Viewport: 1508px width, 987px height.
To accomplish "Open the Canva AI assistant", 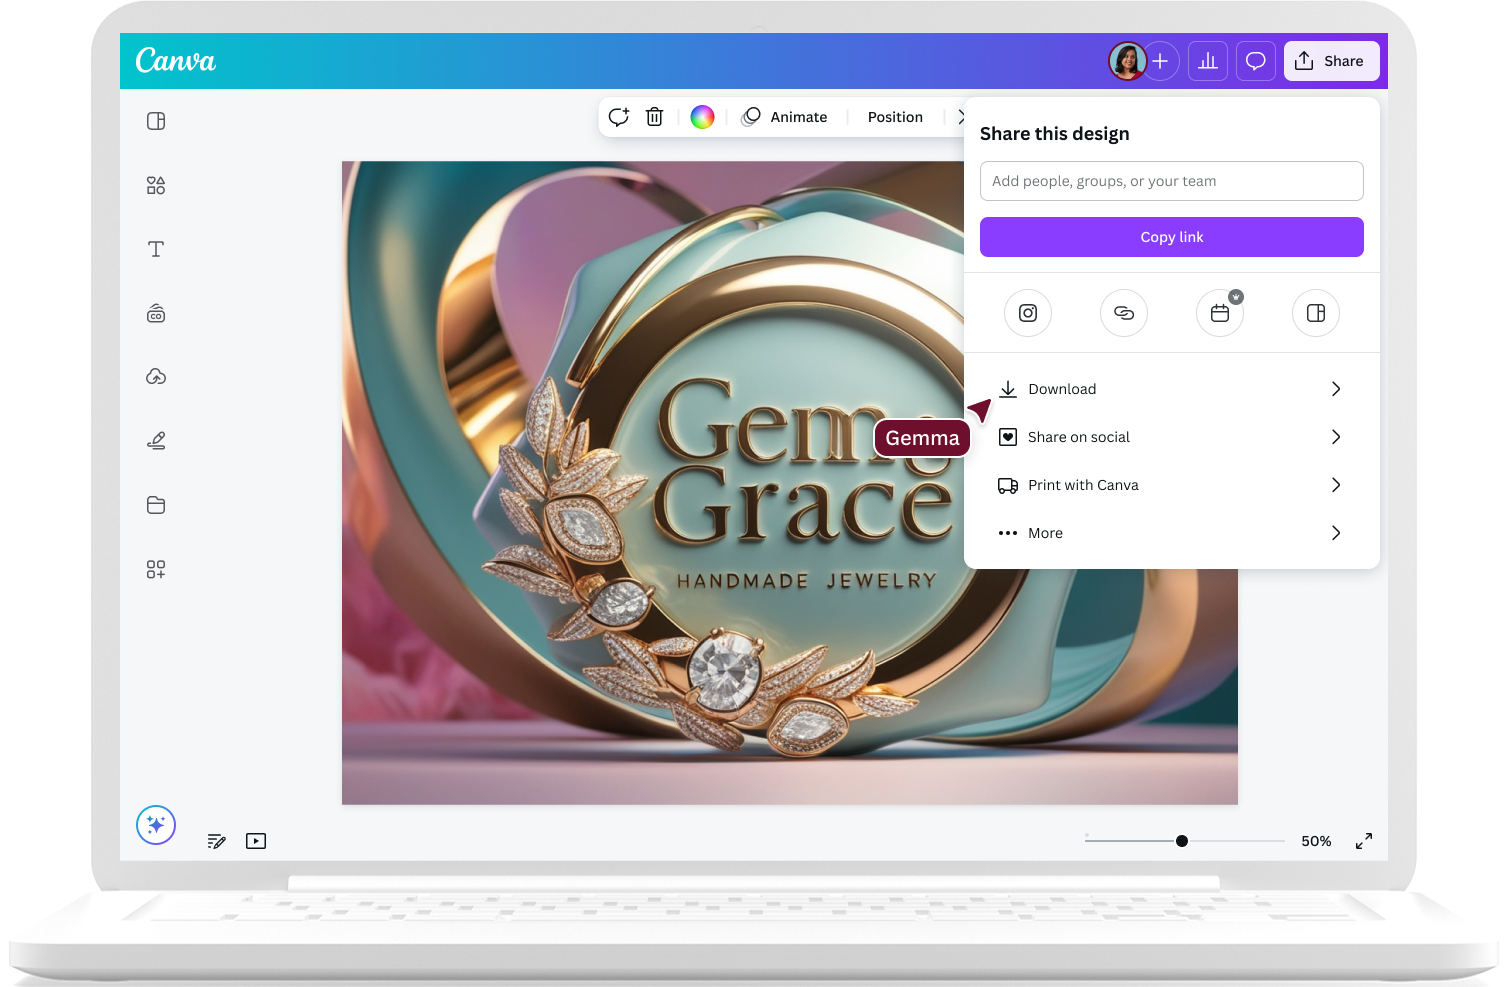I will pyautogui.click(x=156, y=825).
